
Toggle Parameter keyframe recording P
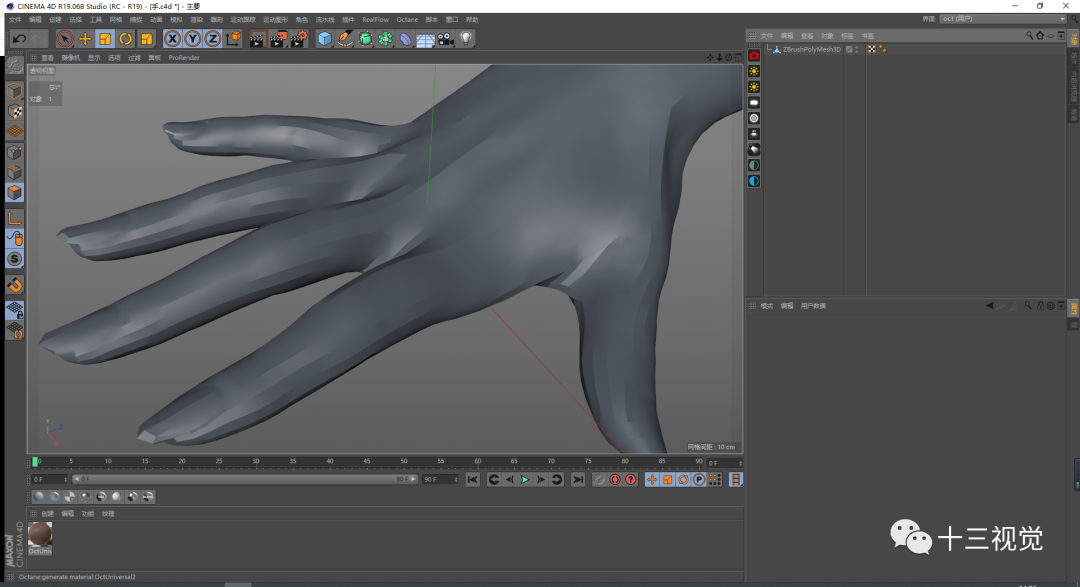point(699,480)
